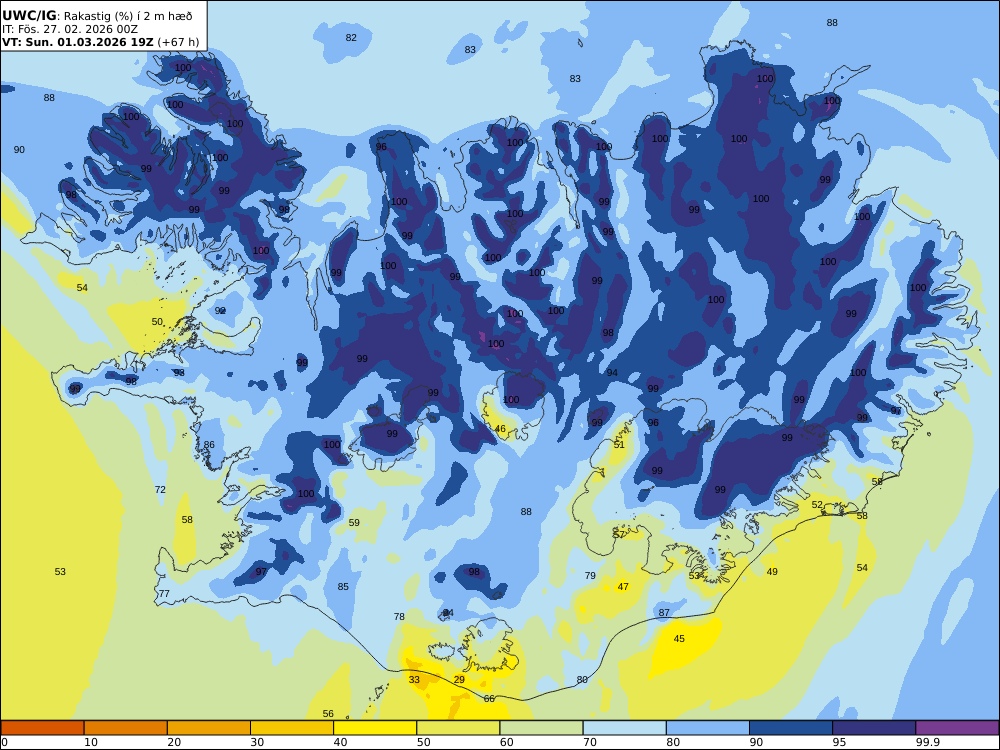The height and width of the screenshot is (750, 1000).
Task: Click the '79' humidity value on the map
Action: [x=591, y=576]
